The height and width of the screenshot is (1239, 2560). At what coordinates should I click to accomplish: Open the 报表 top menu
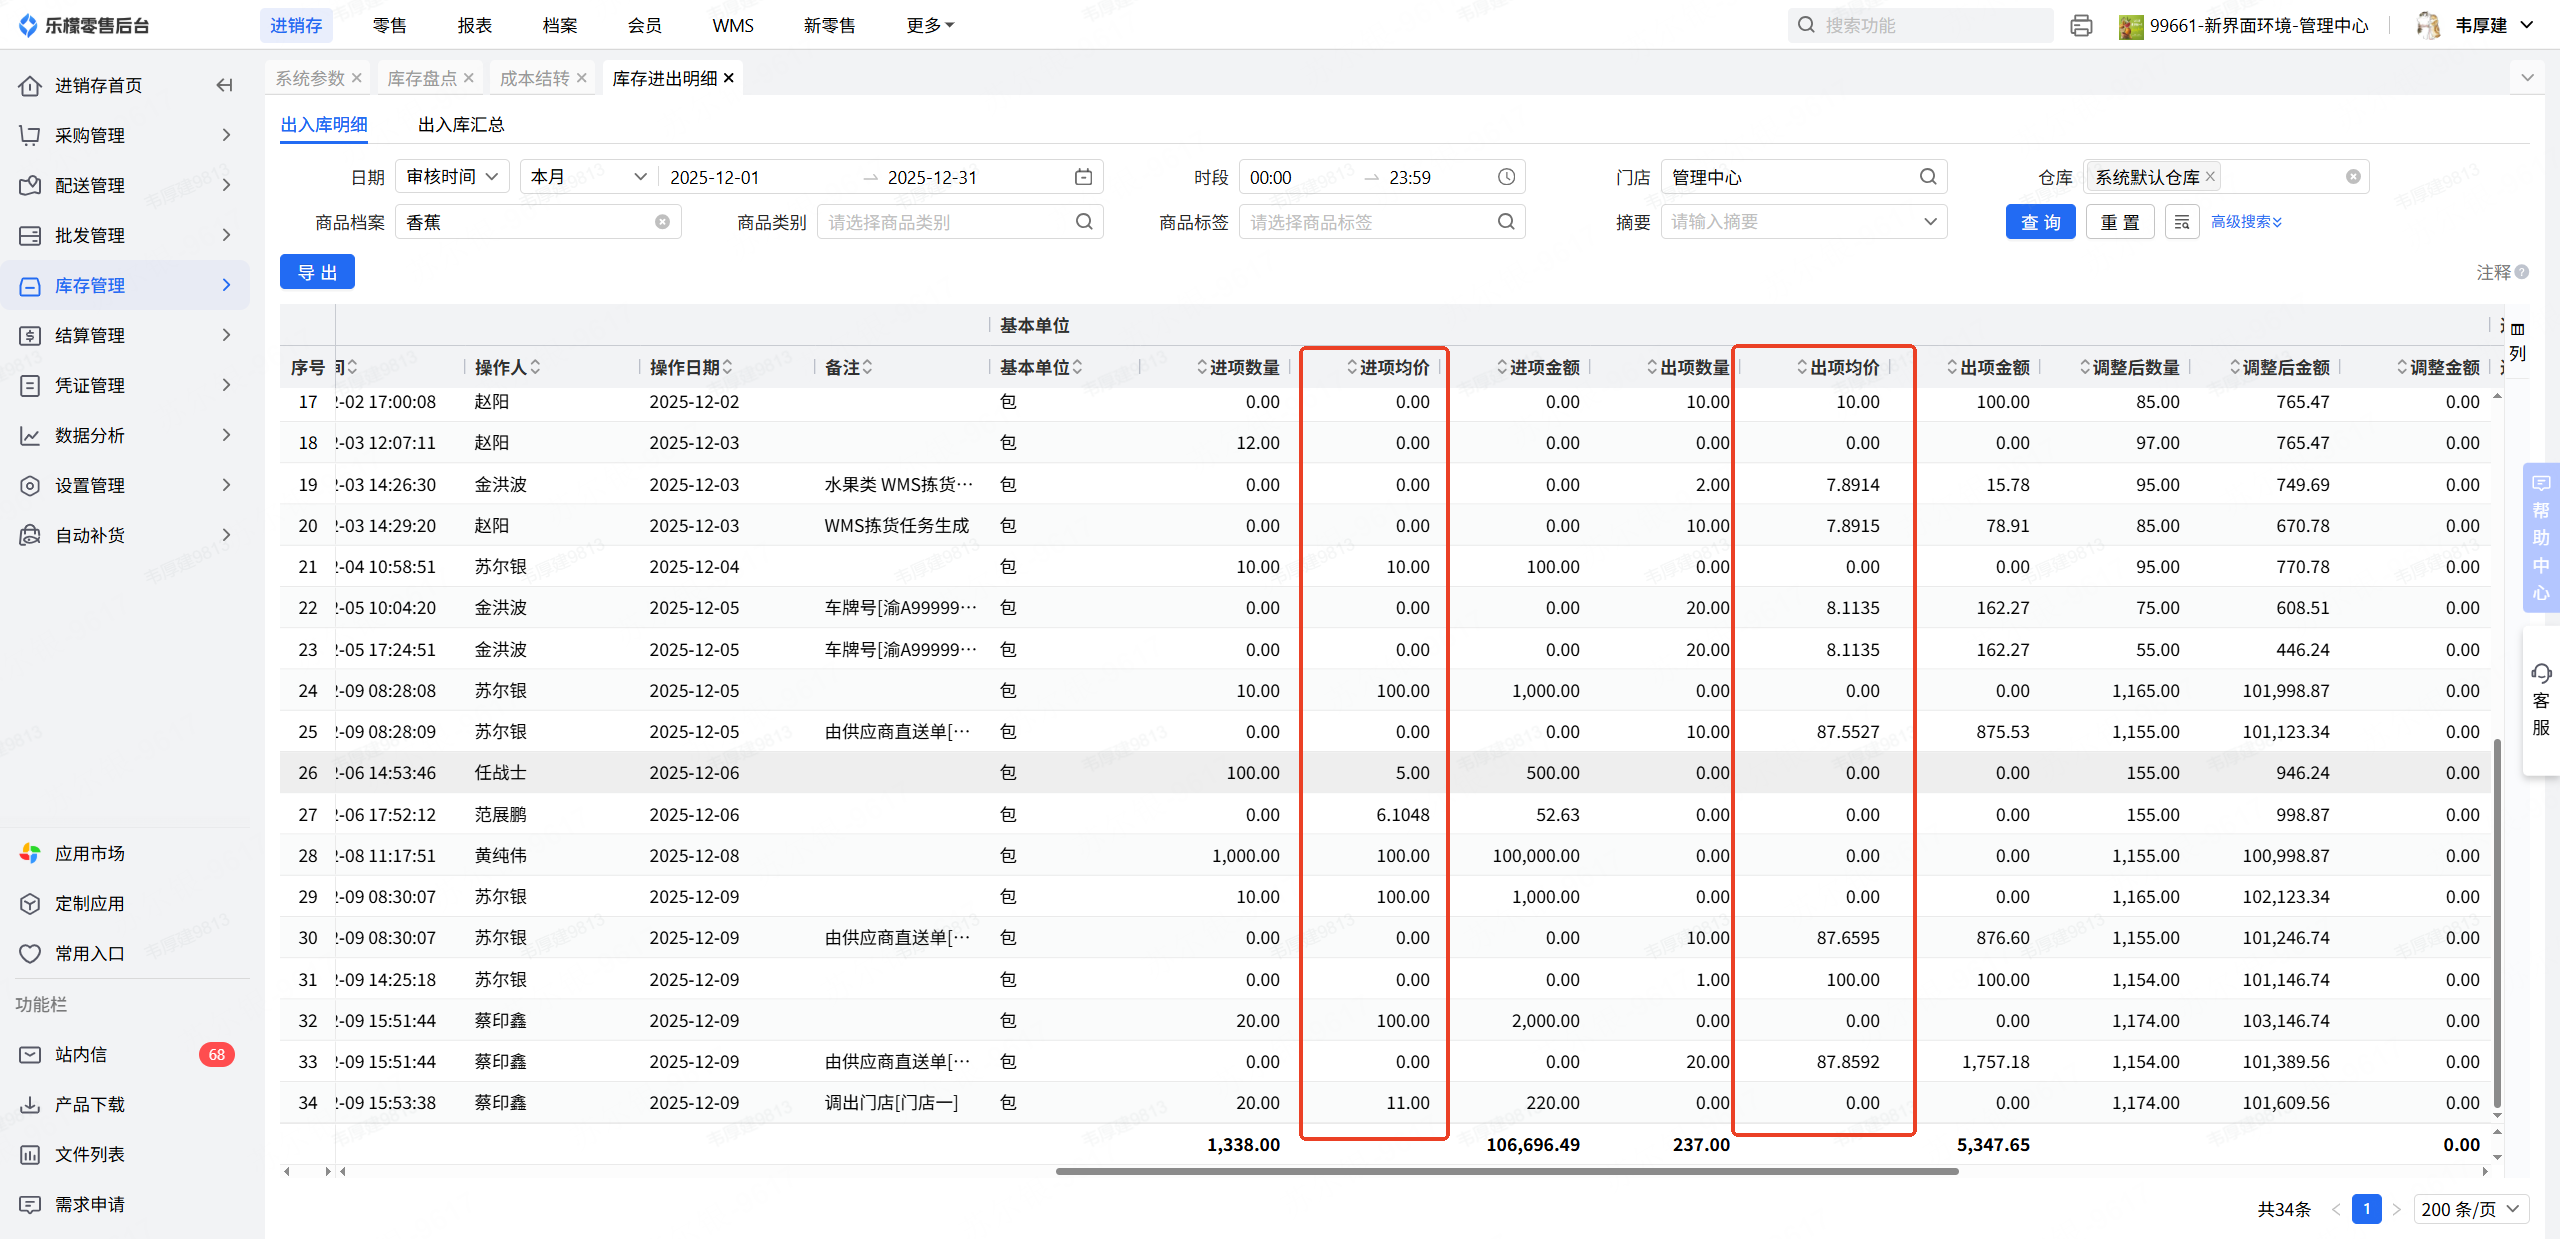(474, 26)
